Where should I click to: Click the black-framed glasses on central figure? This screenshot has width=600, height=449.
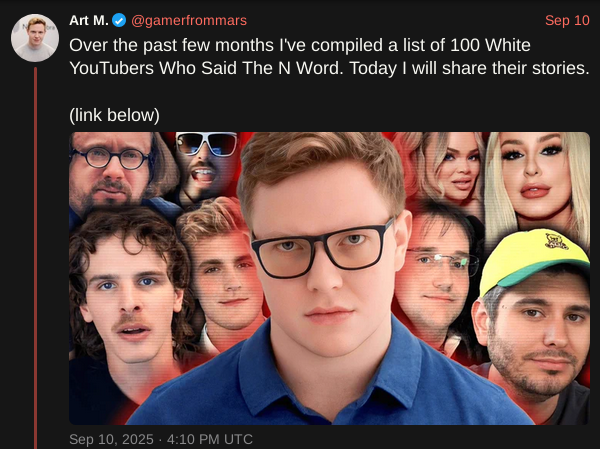tap(322, 248)
